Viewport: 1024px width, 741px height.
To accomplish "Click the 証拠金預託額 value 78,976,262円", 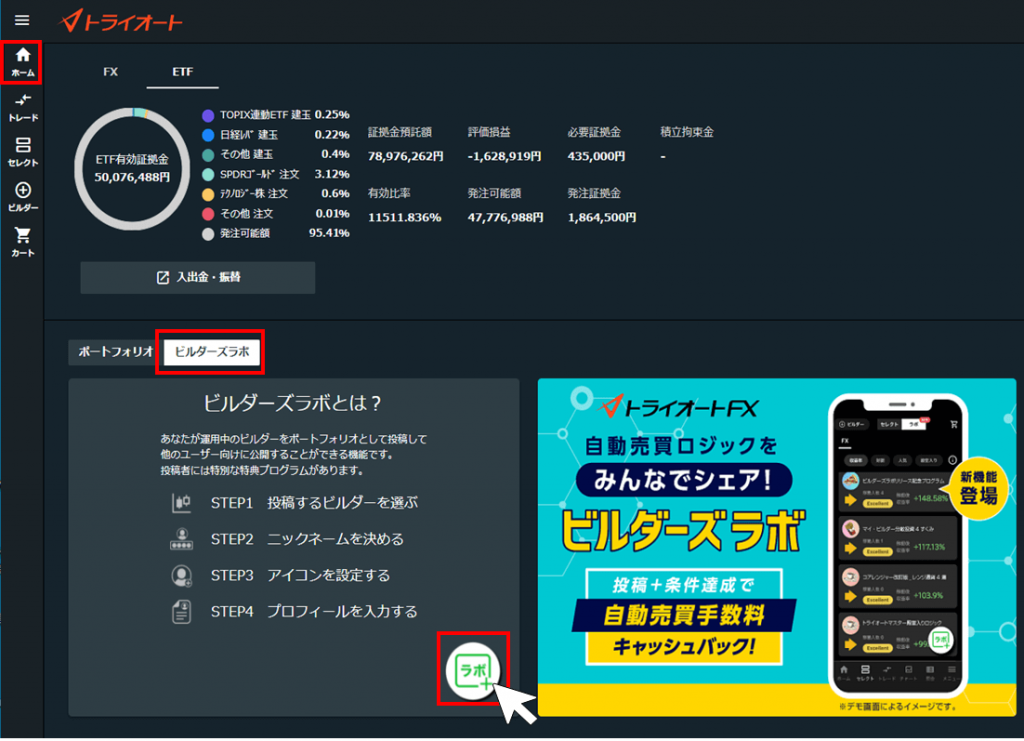I will pos(406,157).
